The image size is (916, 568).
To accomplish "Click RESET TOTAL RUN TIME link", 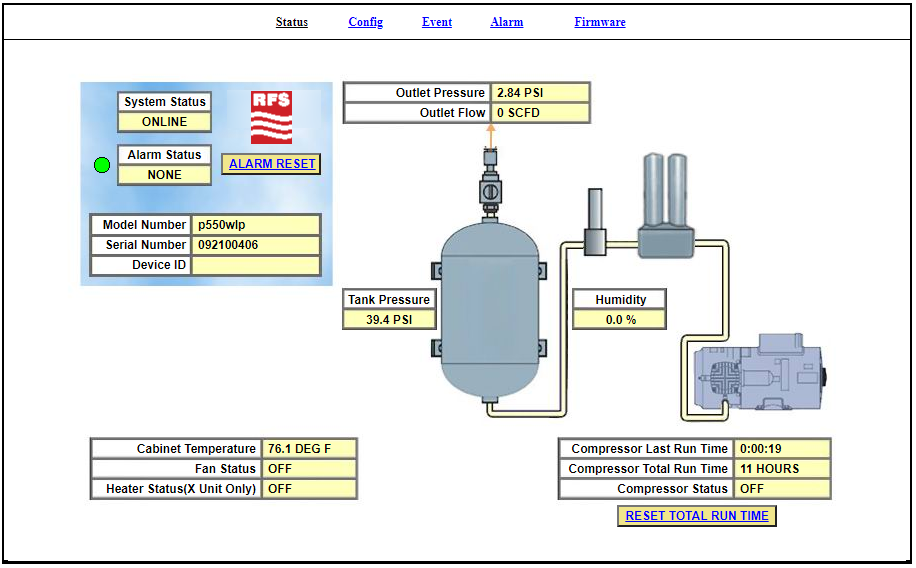I will pyautogui.click(x=697, y=516).
